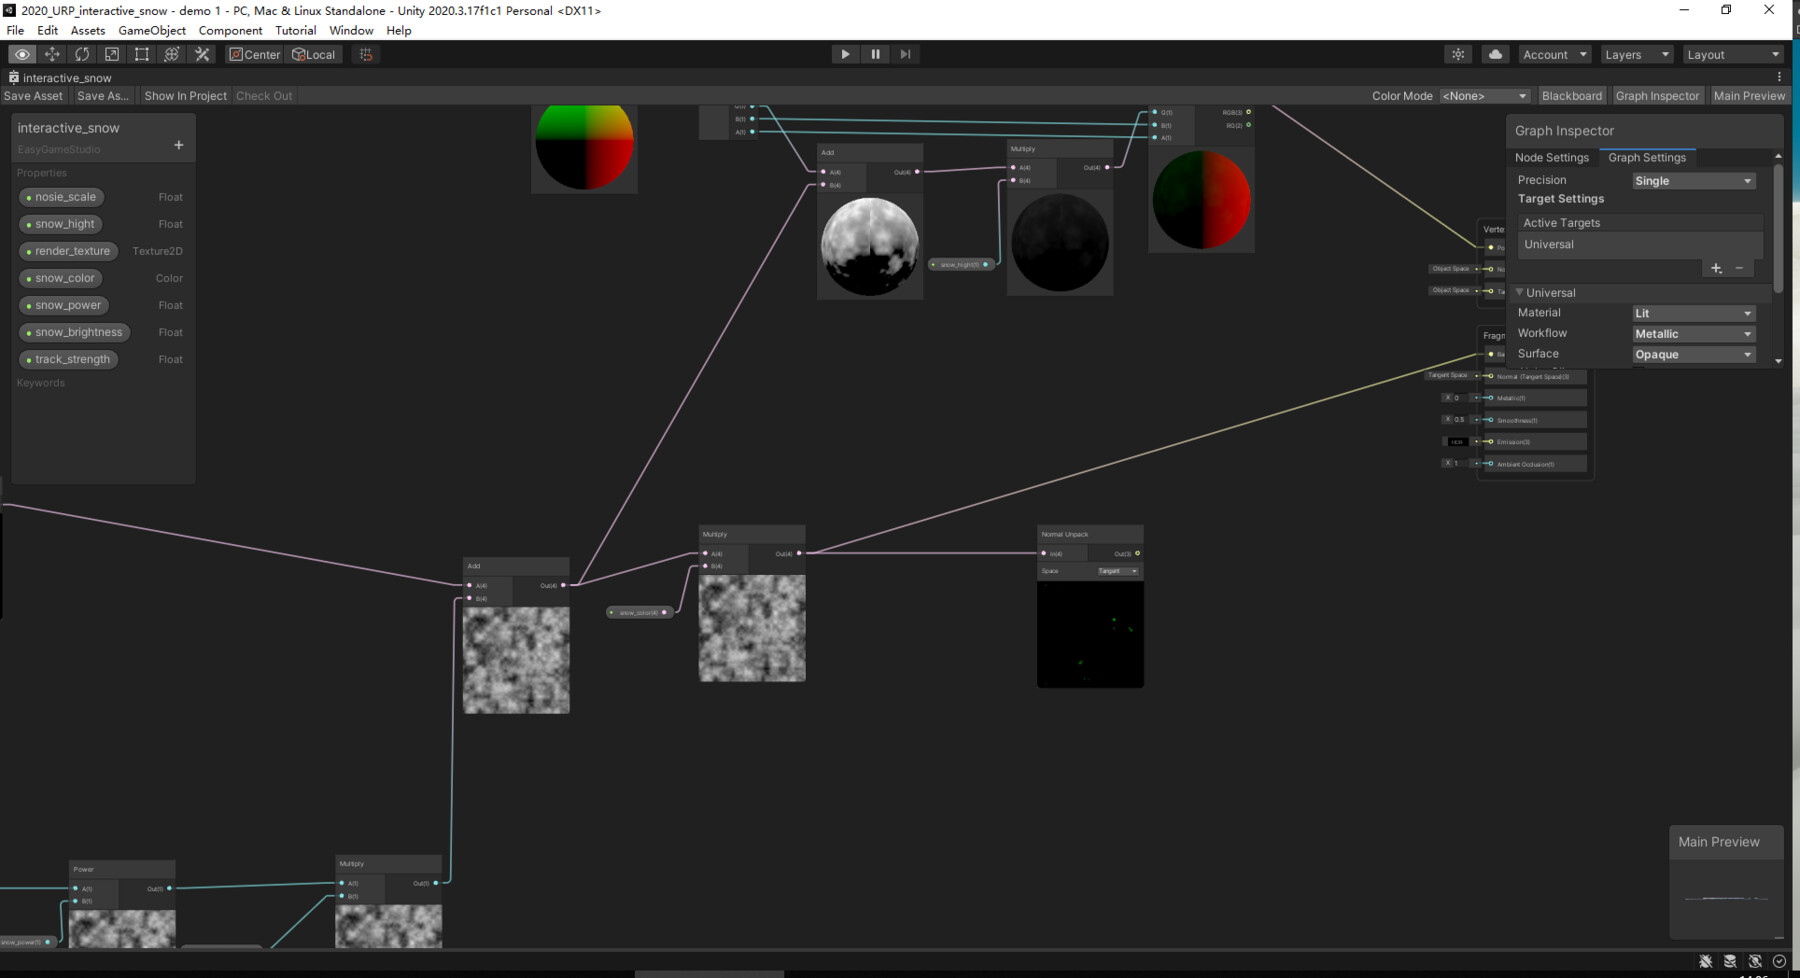Click the auto-generate lighting status icon
Viewport: 1800px width, 978px height.
coord(1755,962)
